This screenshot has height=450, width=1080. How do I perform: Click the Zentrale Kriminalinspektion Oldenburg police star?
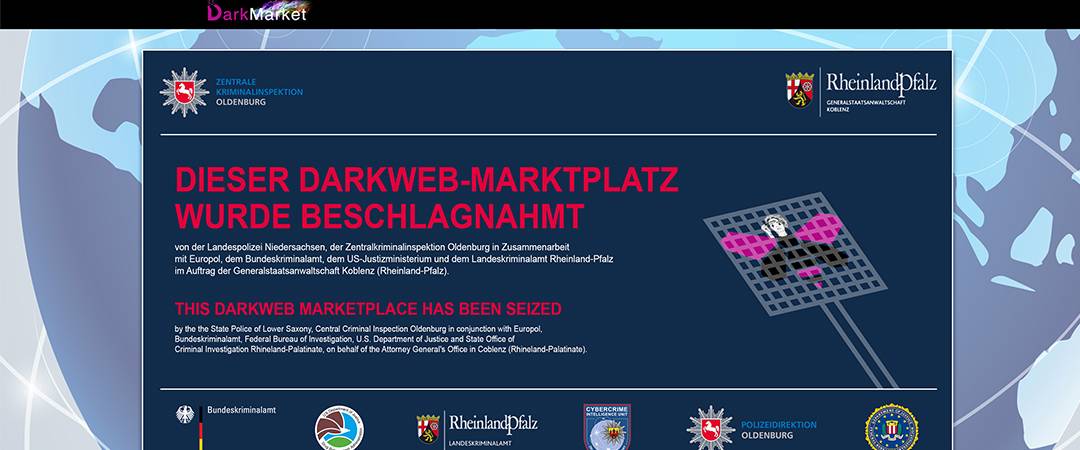184,92
